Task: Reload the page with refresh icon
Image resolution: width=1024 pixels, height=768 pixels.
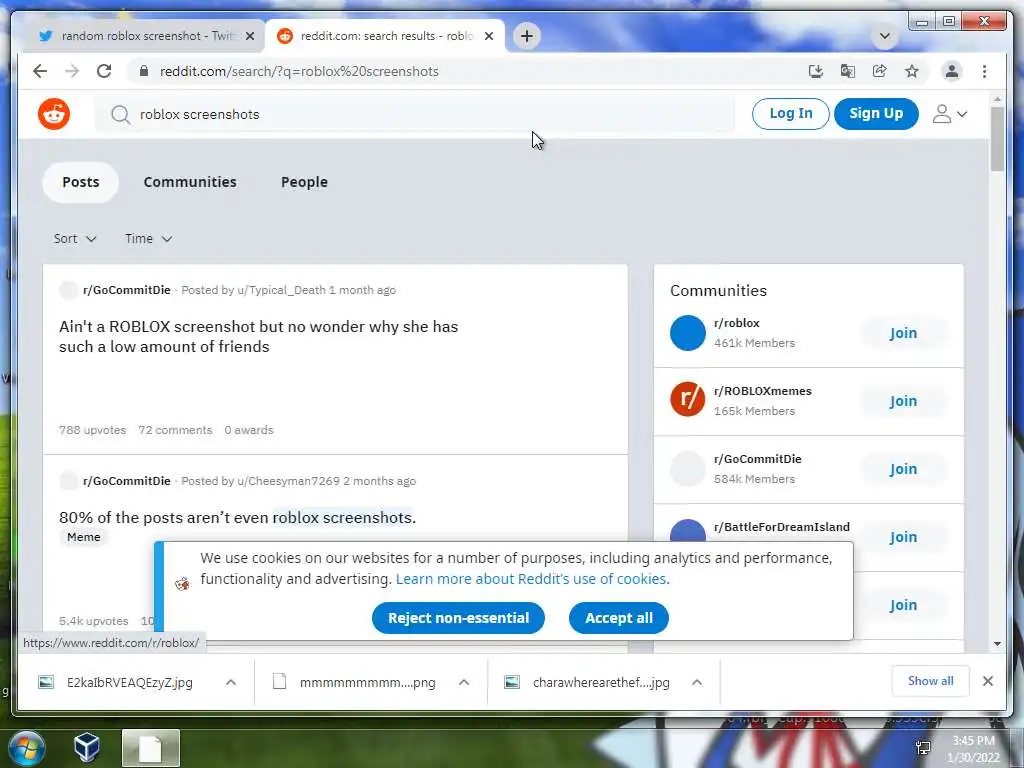Action: 104,71
